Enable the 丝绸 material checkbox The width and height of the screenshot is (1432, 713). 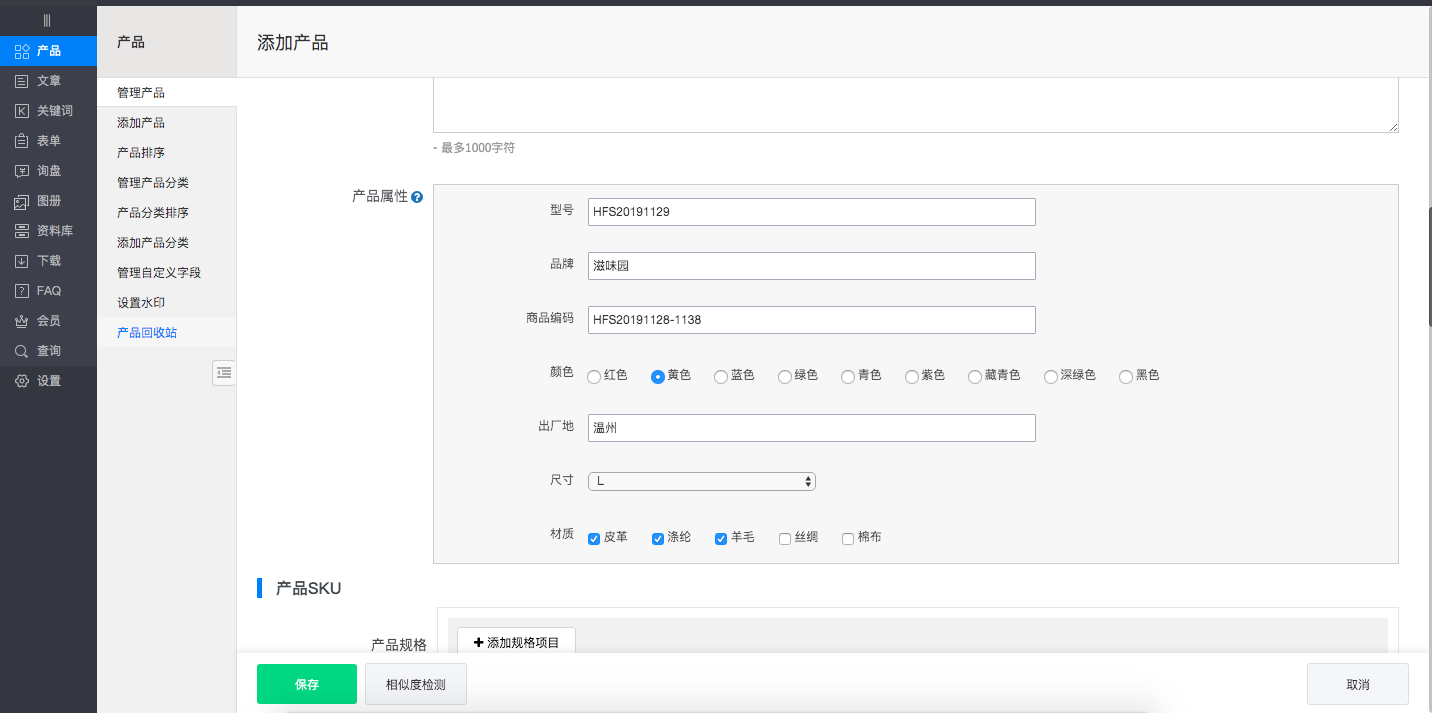pos(785,538)
